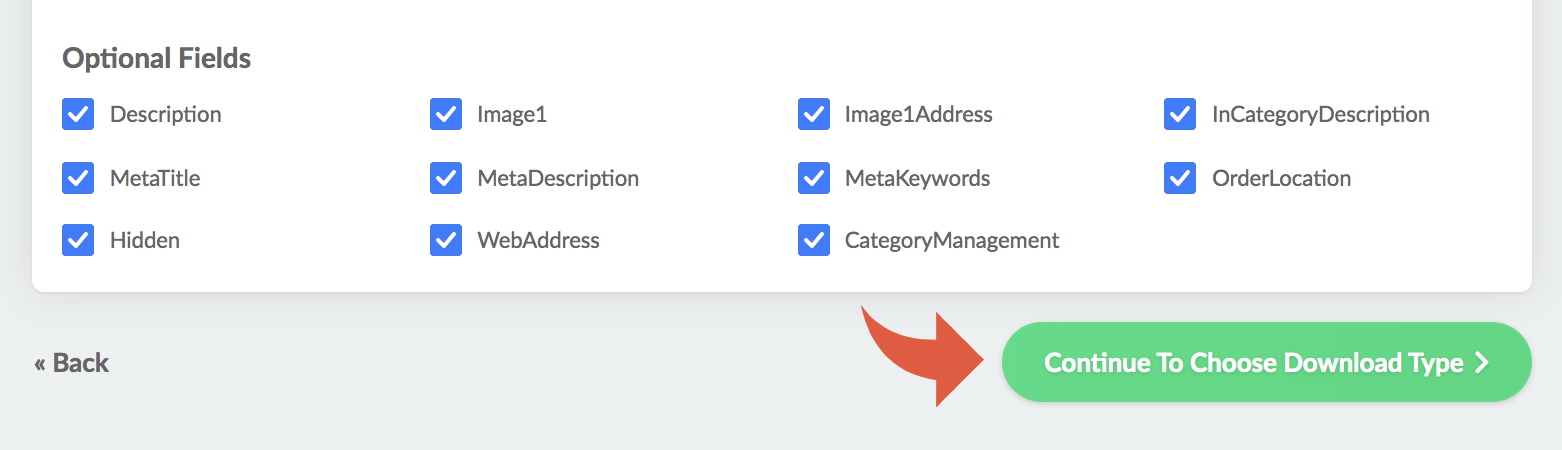Uncheck the MetaTitle checkbox
The height and width of the screenshot is (450, 1562).
click(78, 178)
